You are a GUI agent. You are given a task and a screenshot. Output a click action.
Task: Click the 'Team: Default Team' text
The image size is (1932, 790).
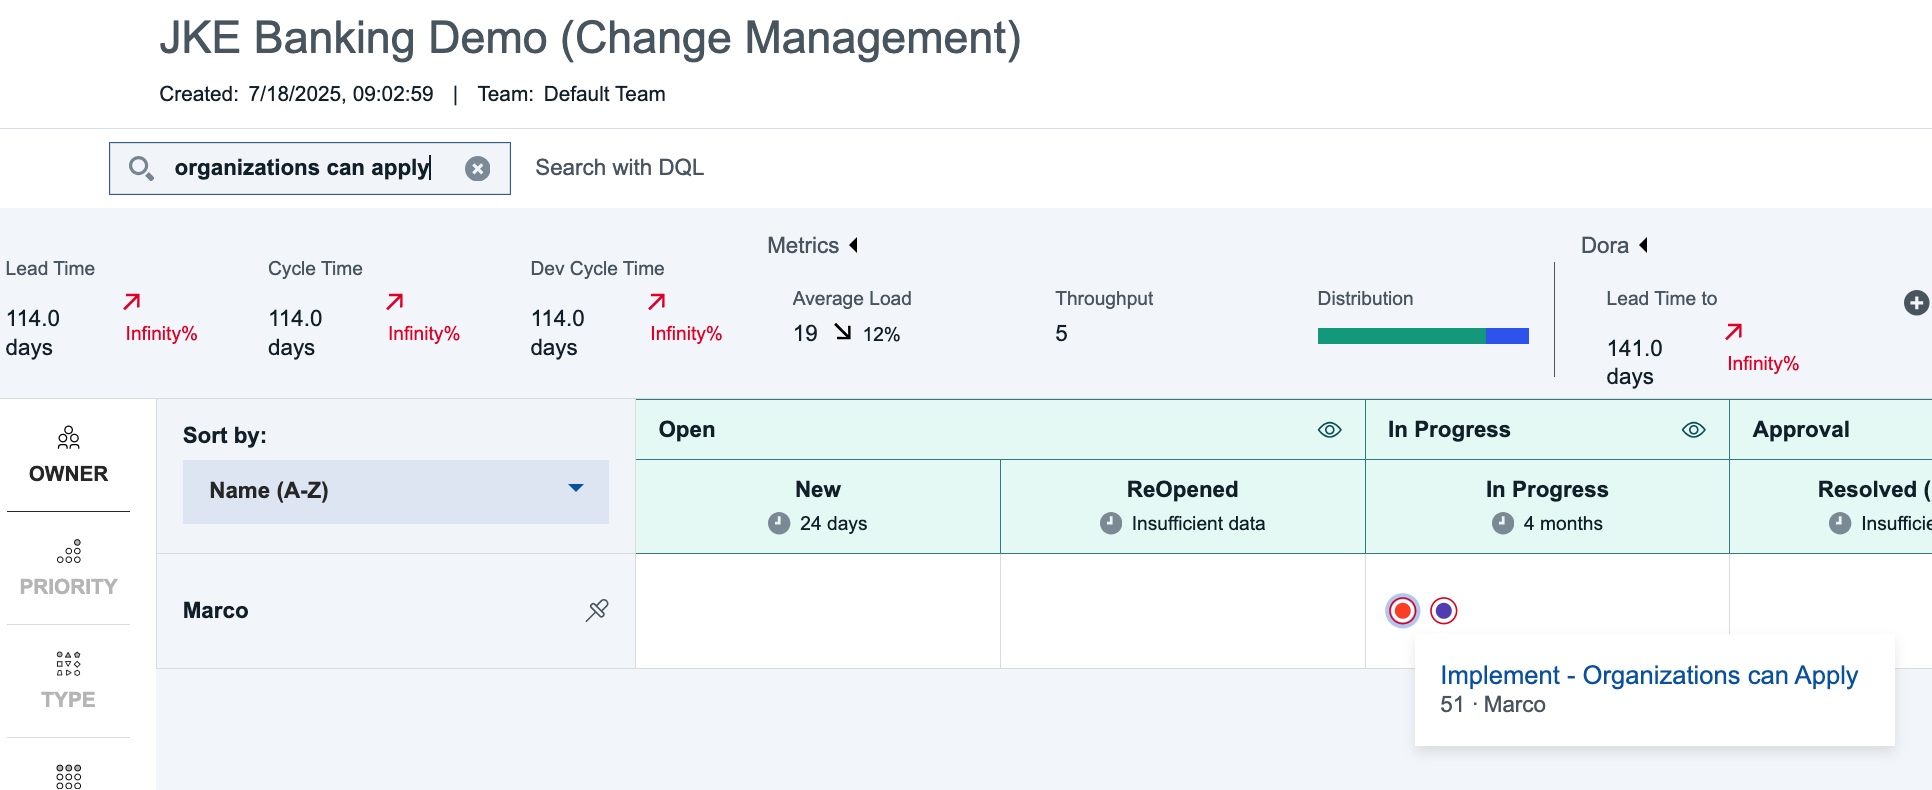[x=571, y=94]
